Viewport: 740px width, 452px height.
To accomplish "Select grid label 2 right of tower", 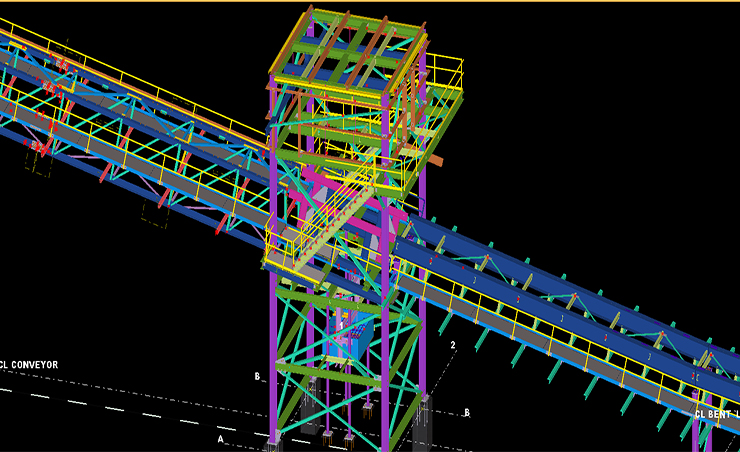I will click(x=453, y=345).
